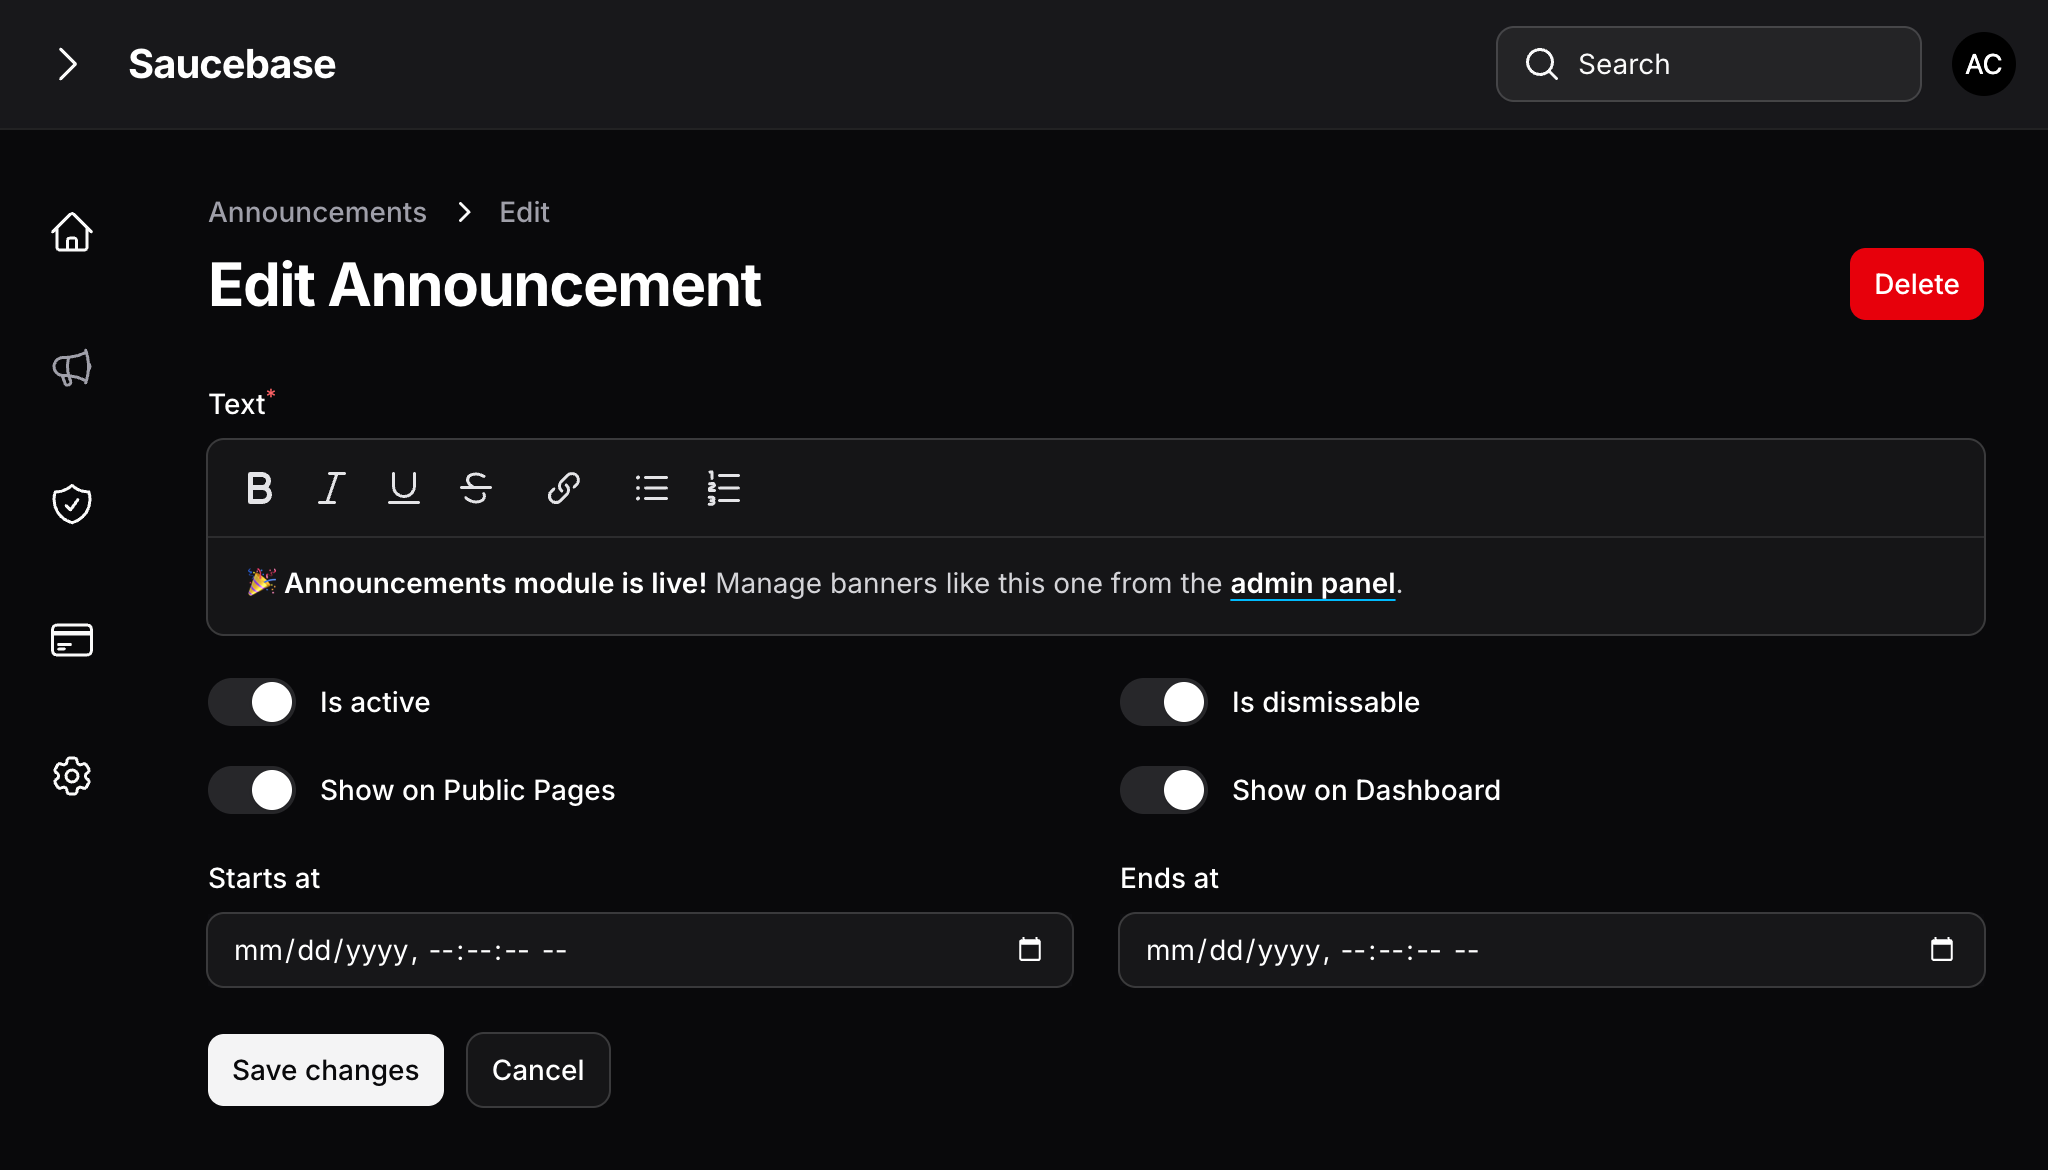Delete this announcement
2048x1170 pixels.
click(x=1916, y=284)
